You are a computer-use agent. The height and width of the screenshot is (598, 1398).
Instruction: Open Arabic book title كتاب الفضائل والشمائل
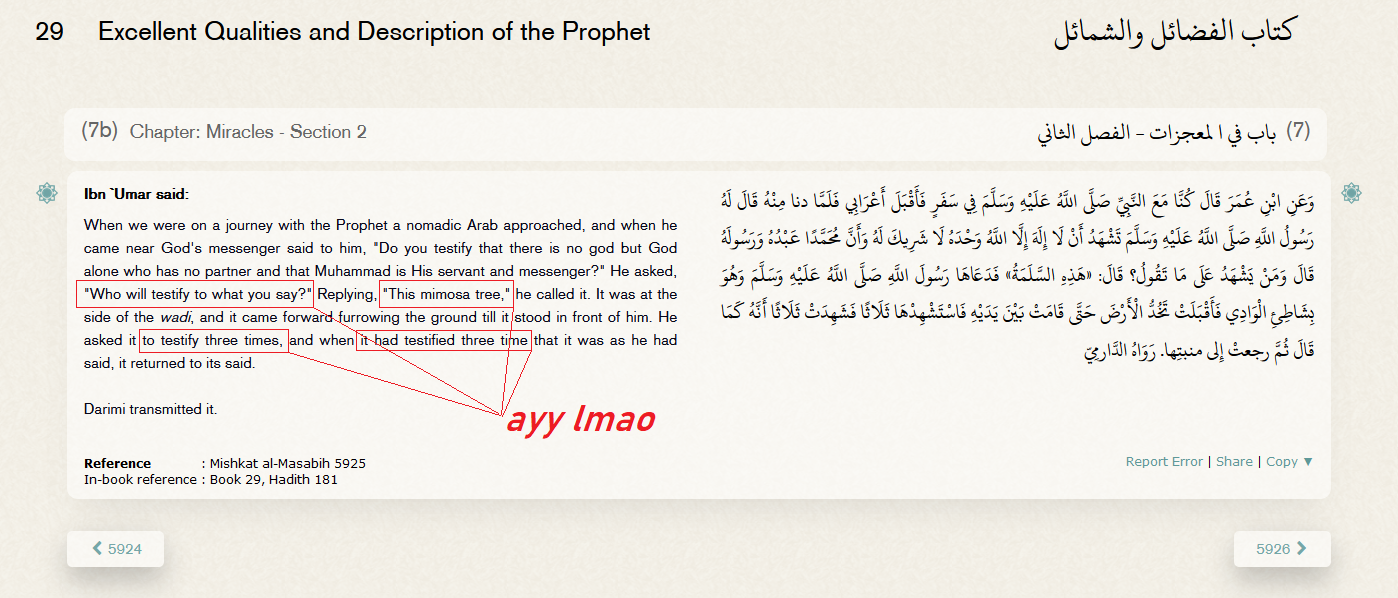(x=1173, y=32)
